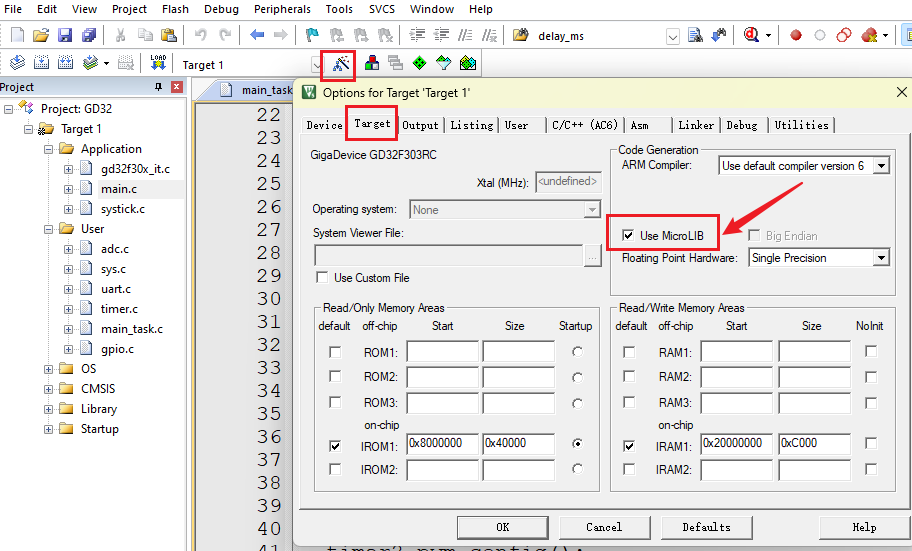Open ARM Compiler version dropdown

point(882,166)
